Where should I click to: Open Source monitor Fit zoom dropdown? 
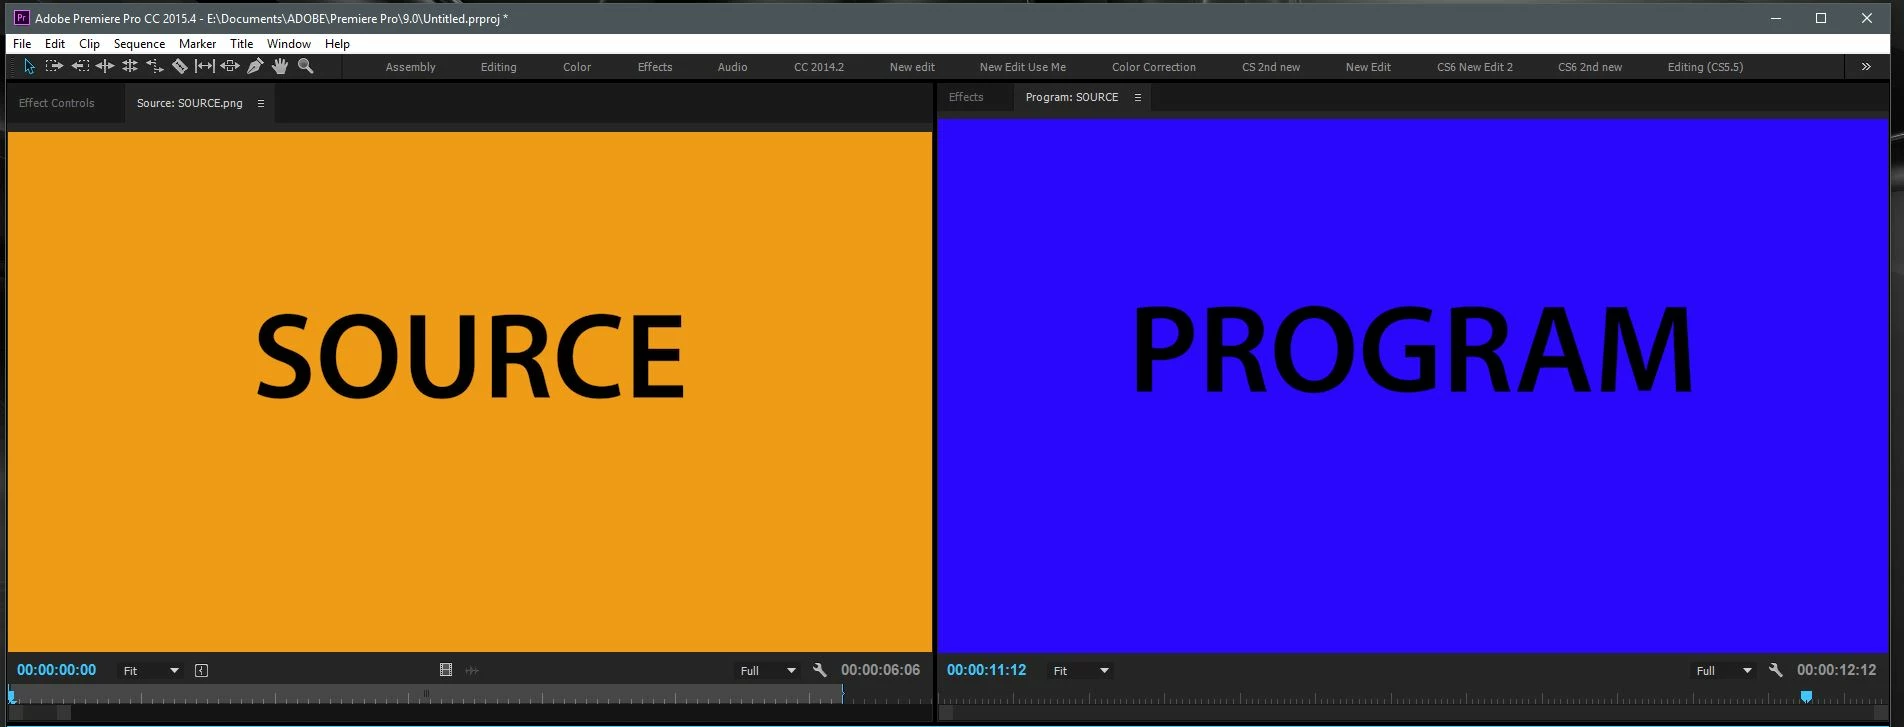coord(151,671)
